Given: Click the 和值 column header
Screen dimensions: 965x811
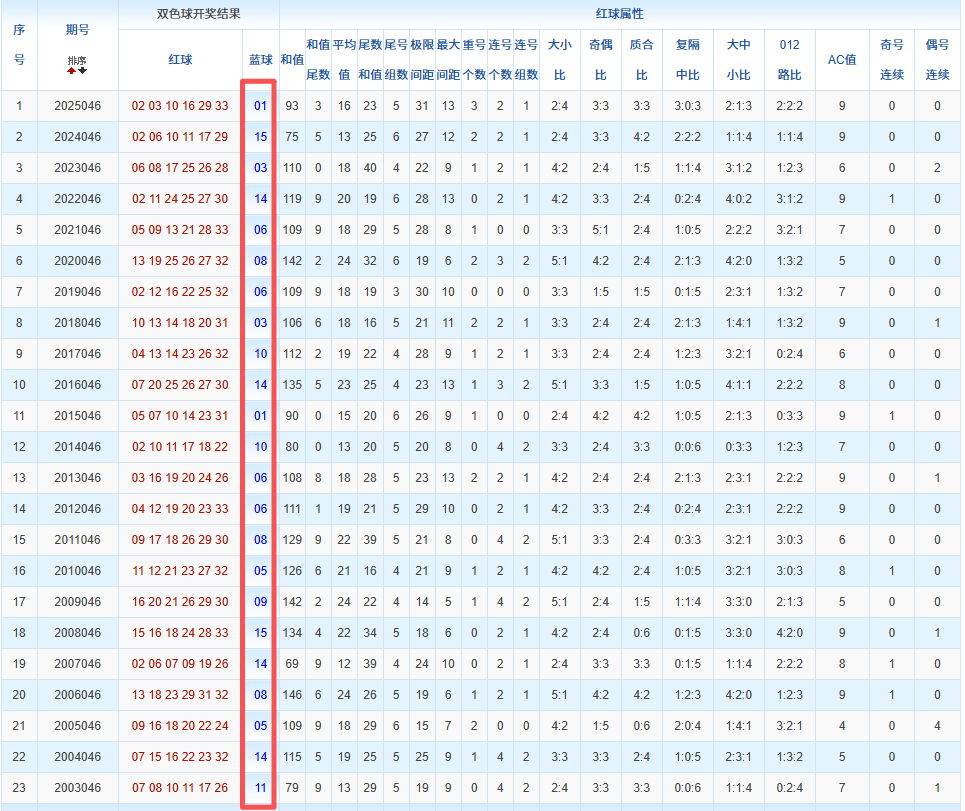Looking at the screenshot, I should (x=292, y=60).
